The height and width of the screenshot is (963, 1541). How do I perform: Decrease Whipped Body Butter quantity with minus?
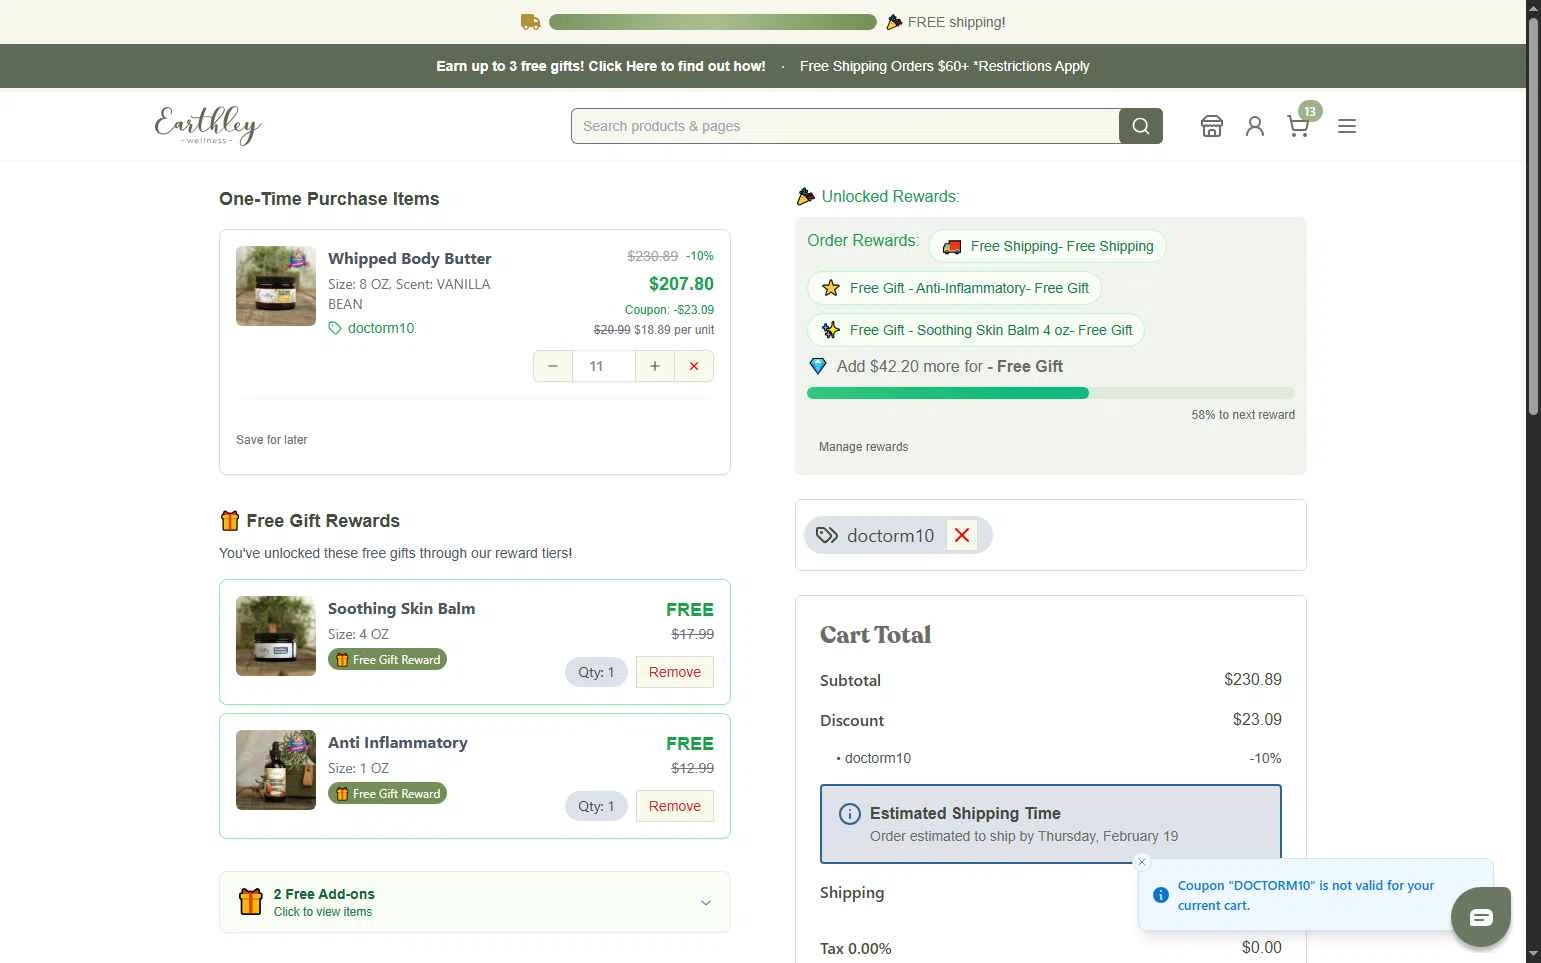(553, 366)
